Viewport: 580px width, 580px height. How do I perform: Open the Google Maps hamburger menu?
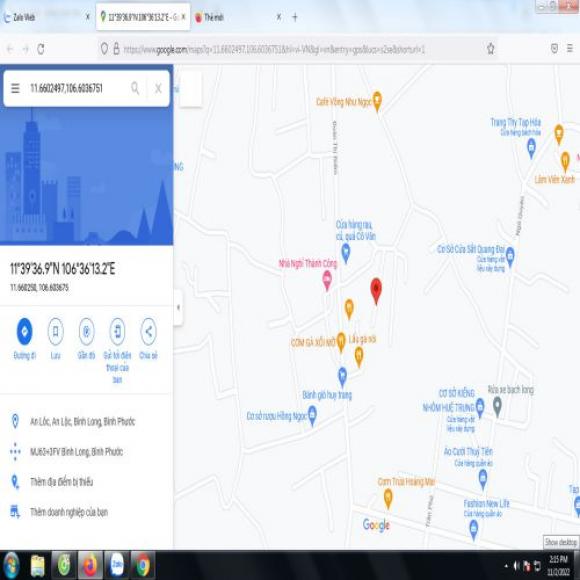pos(15,88)
